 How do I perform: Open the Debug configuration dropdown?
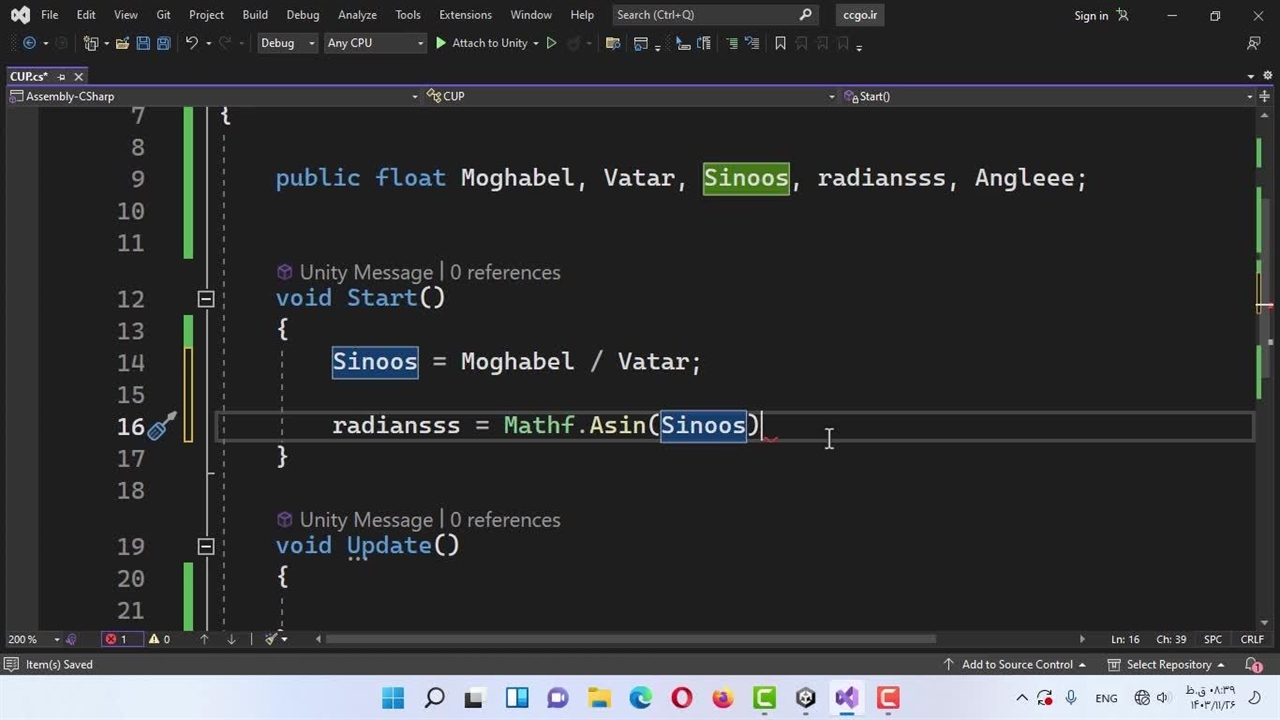287,43
